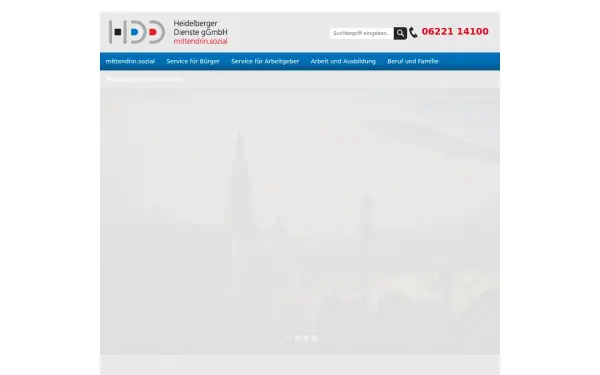Click the telephone handset icon
Viewport: 600px width, 375px height.
[x=413, y=33]
